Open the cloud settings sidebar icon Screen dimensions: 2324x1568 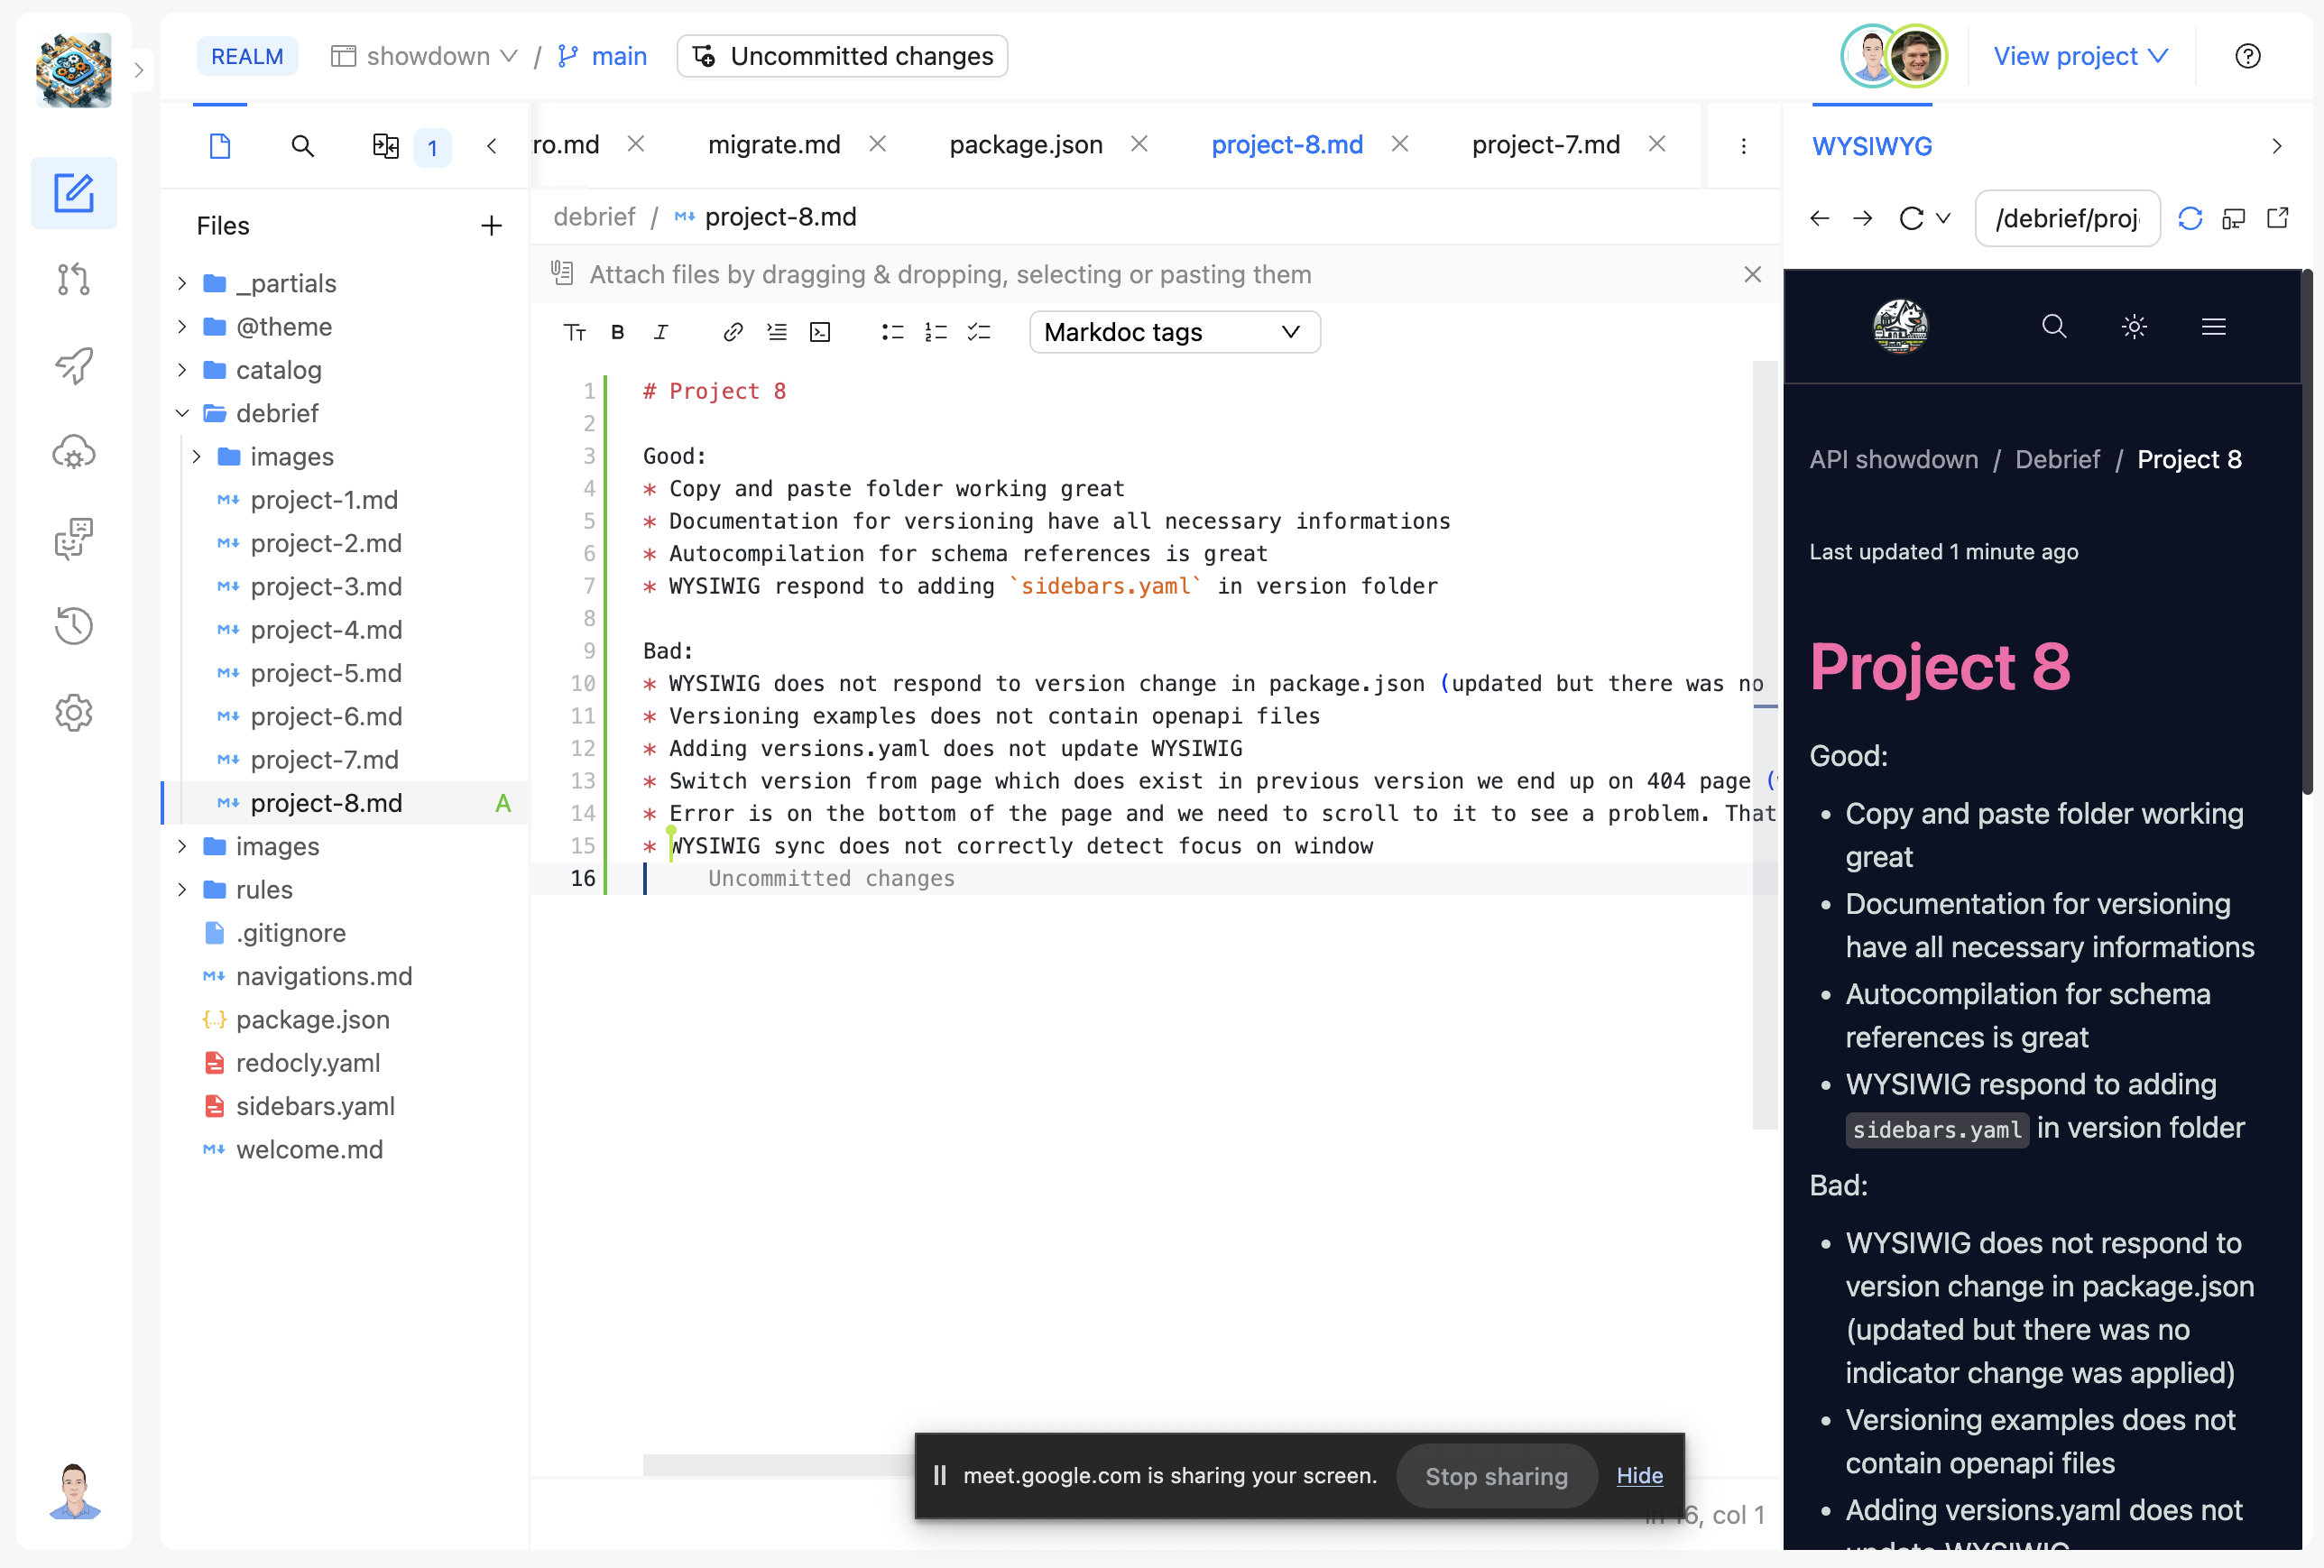(x=73, y=453)
